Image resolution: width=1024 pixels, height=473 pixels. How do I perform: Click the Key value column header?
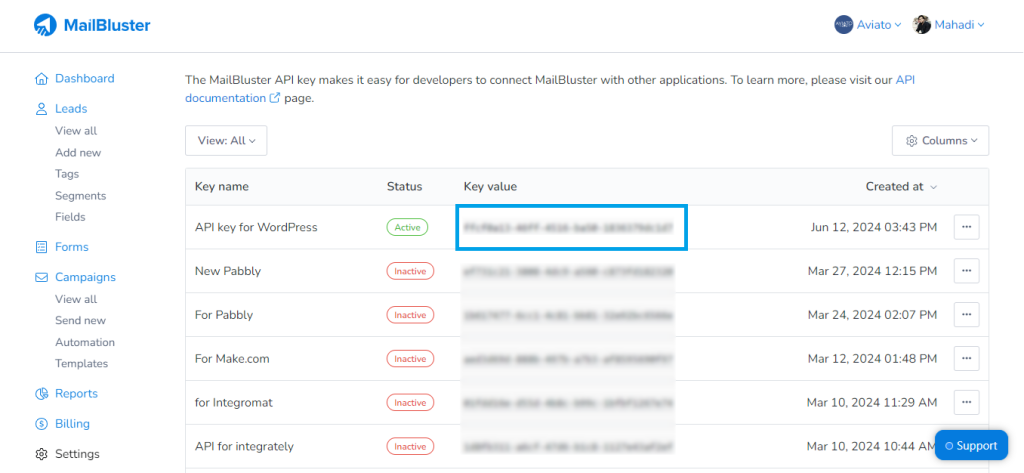(490, 187)
